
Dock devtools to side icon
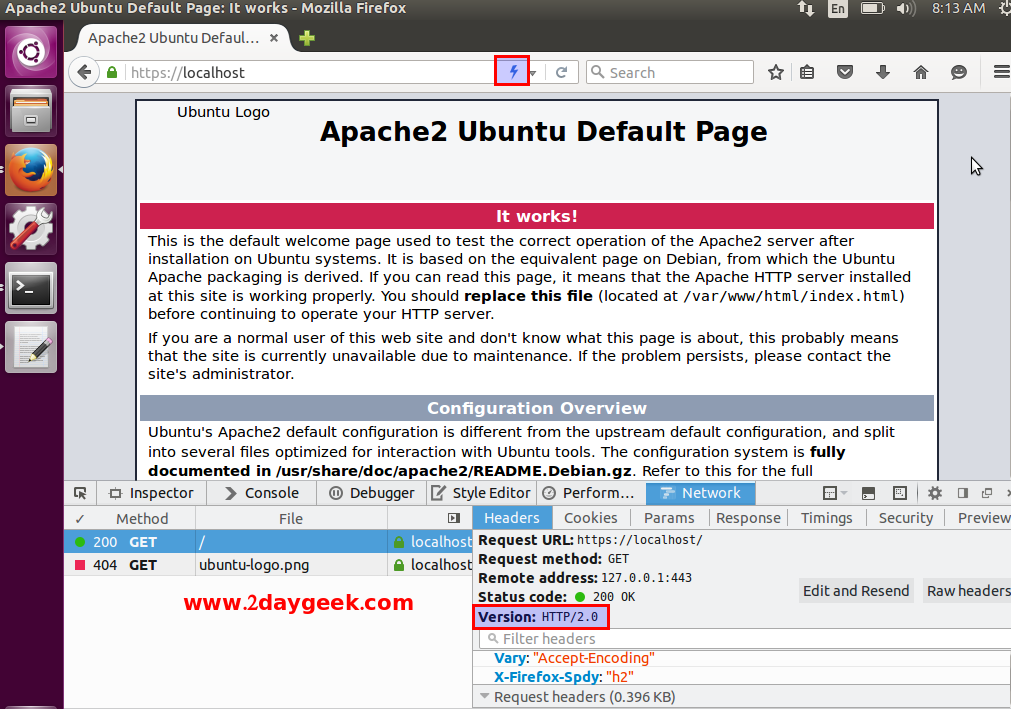pos(963,493)
